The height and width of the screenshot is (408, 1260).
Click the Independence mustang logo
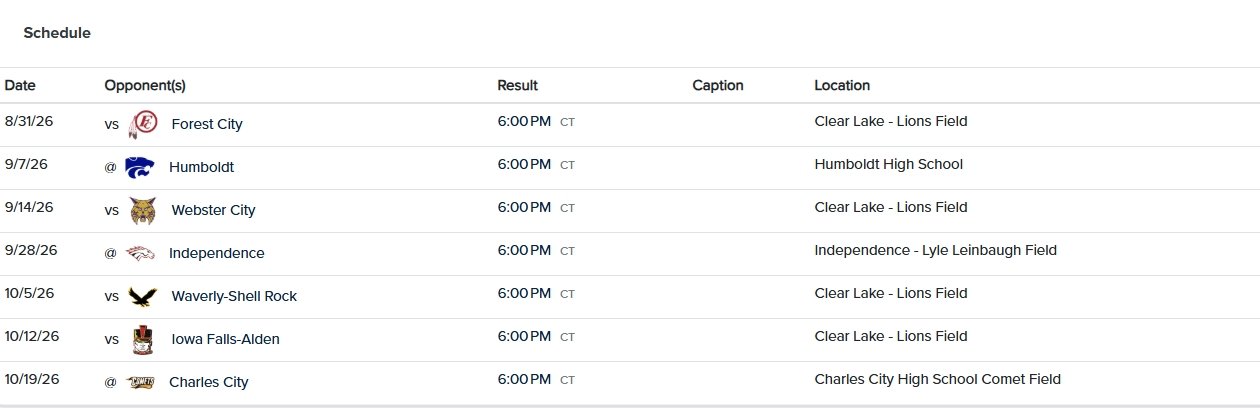139,253
